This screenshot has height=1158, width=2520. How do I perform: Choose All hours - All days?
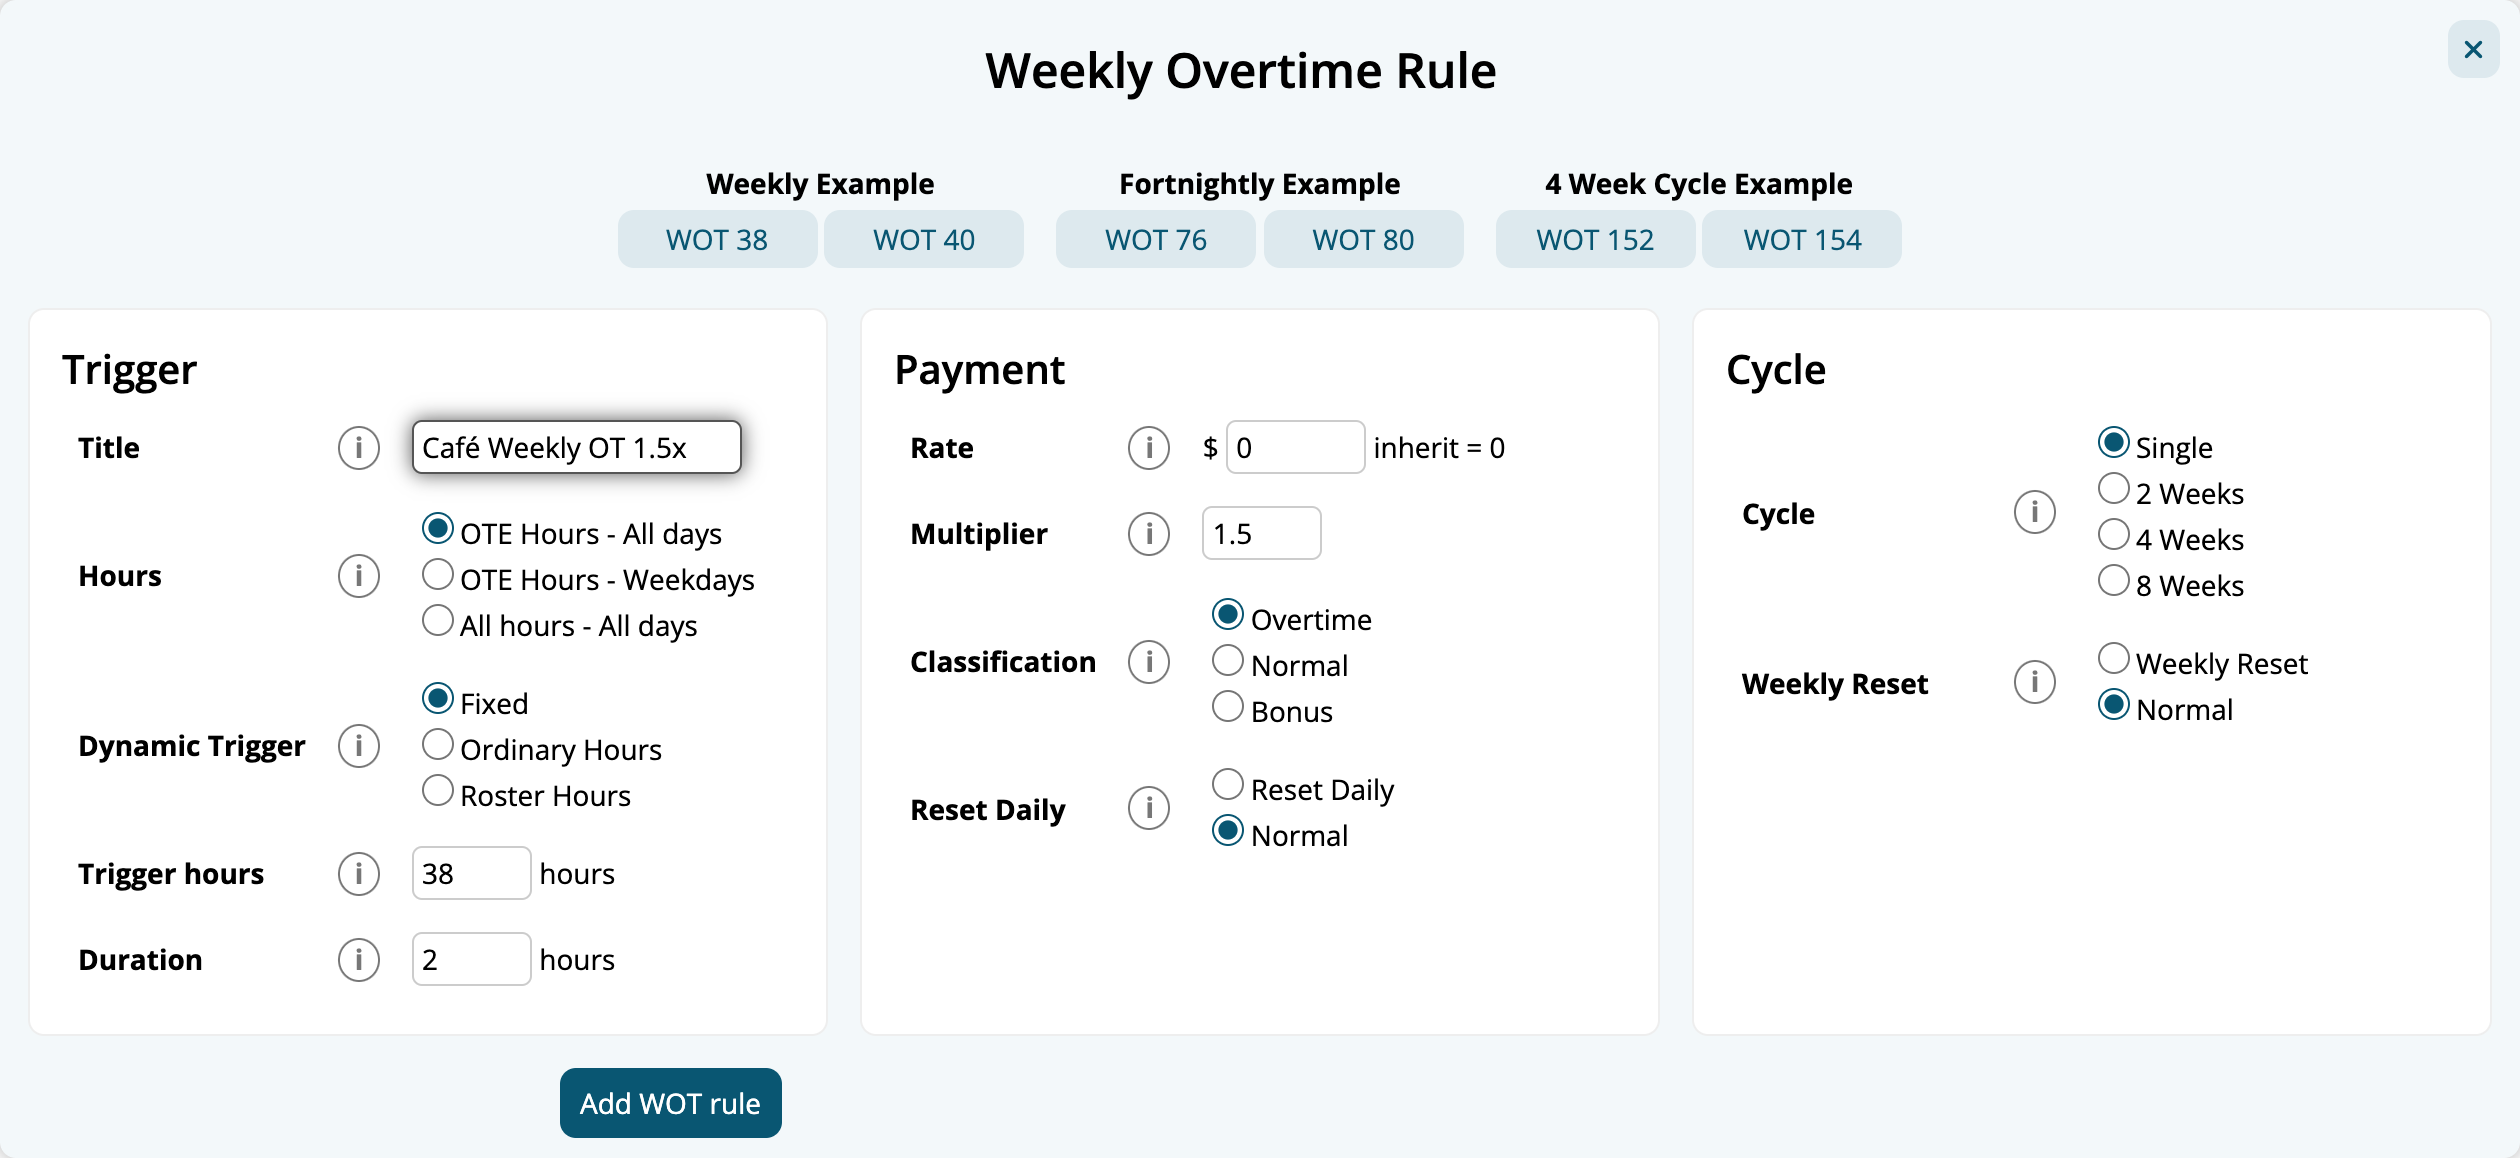click(x=437, y=621)
